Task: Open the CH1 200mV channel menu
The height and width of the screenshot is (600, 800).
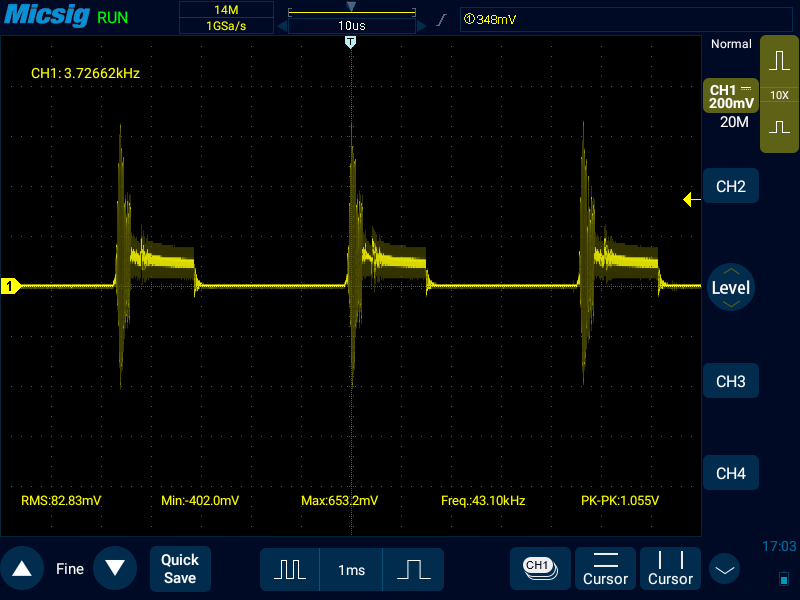Action: pos(731,97)
